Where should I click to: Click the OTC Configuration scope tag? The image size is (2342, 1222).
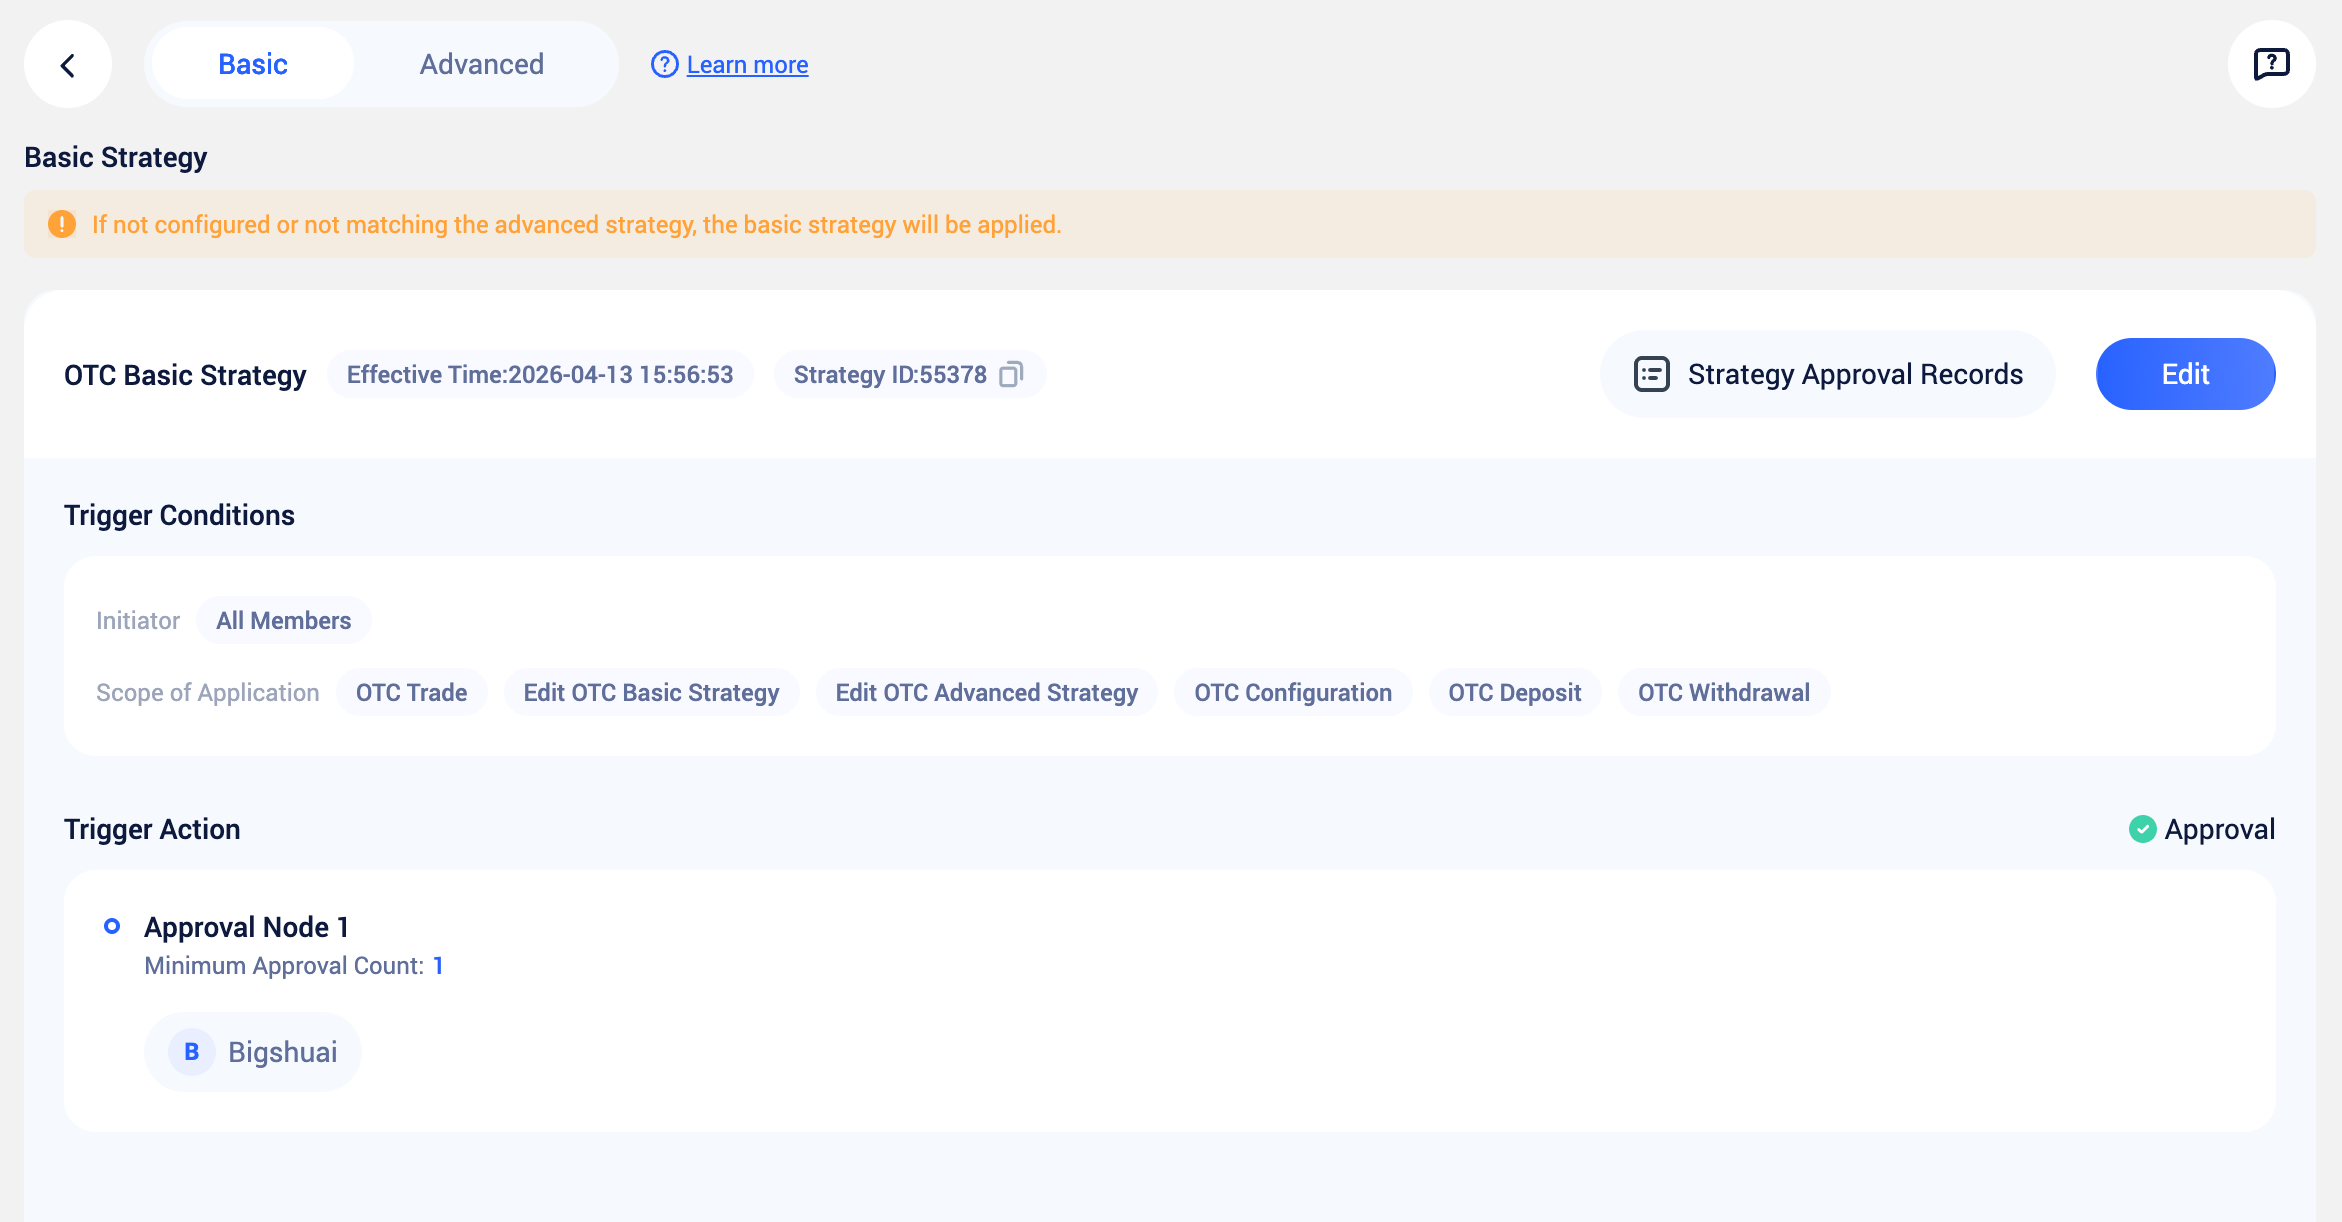pos(1292,693)
